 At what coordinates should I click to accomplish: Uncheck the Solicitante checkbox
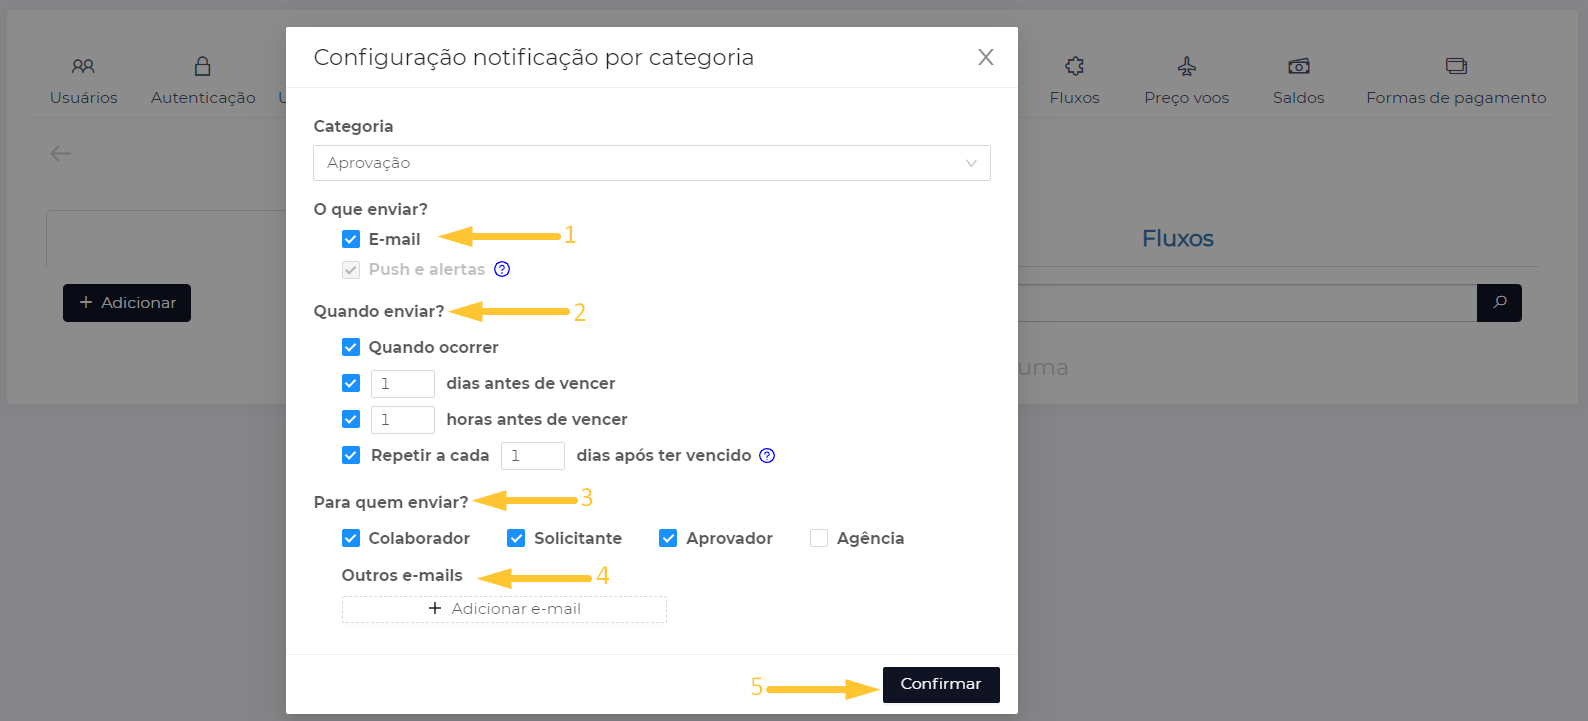point(516,538)
